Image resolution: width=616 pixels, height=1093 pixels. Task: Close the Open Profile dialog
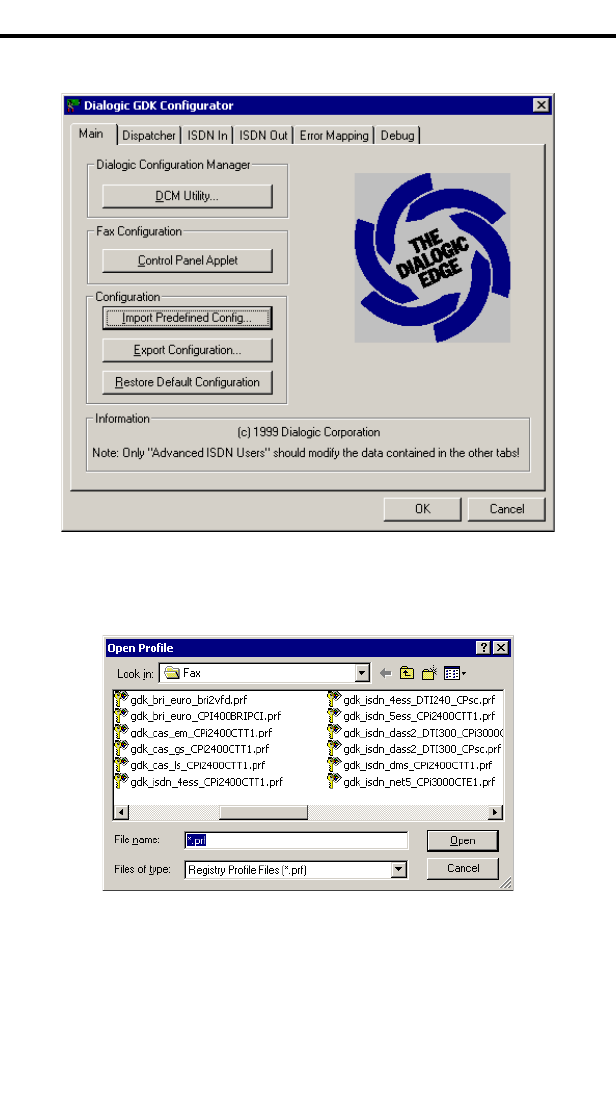501,648
